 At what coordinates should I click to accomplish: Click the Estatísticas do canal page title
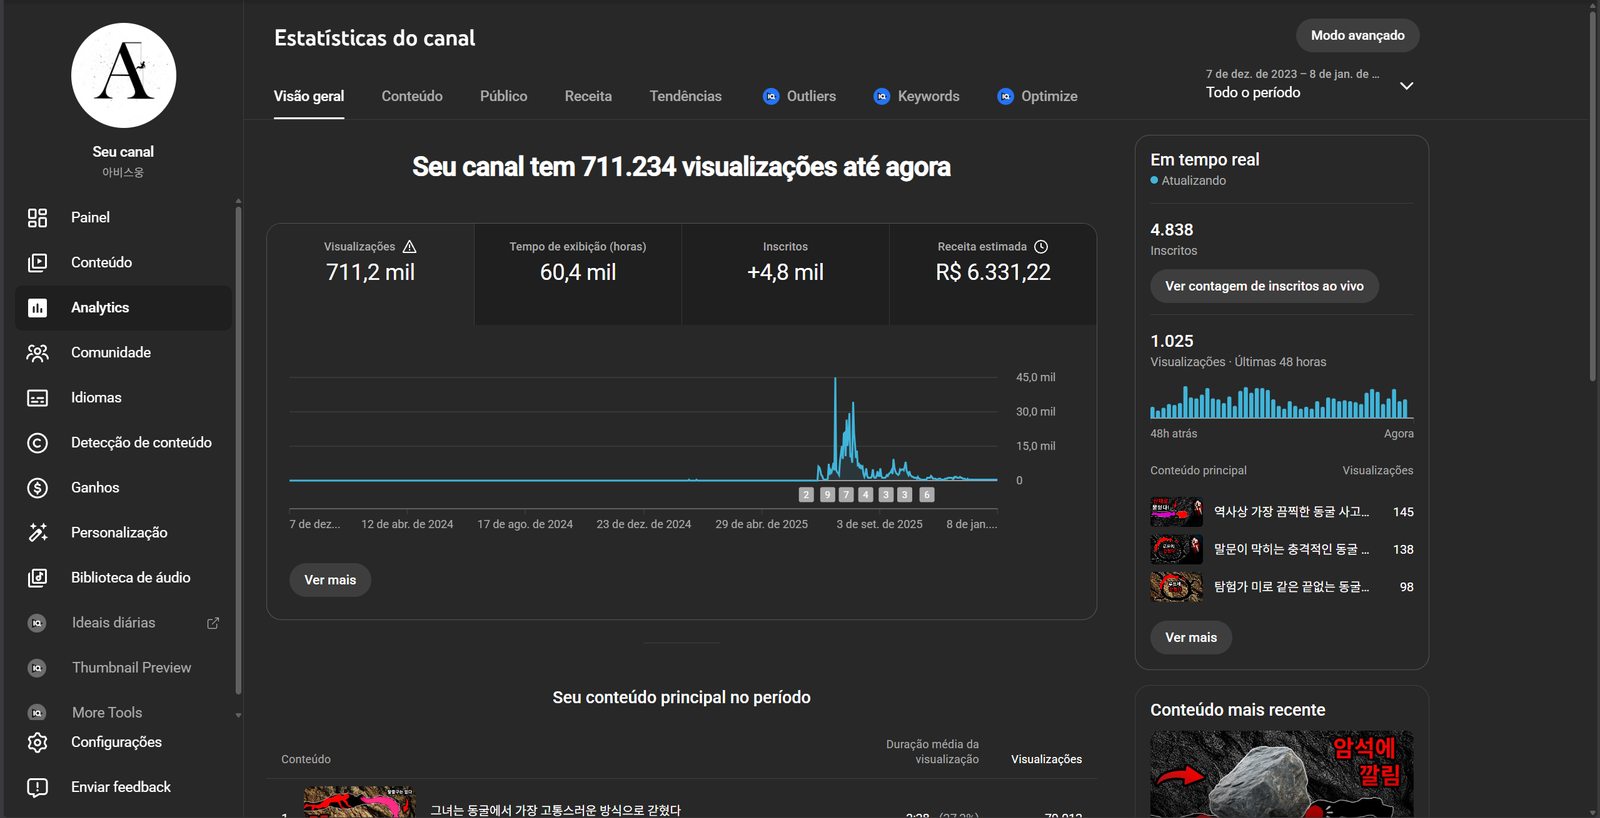(375, 38)
